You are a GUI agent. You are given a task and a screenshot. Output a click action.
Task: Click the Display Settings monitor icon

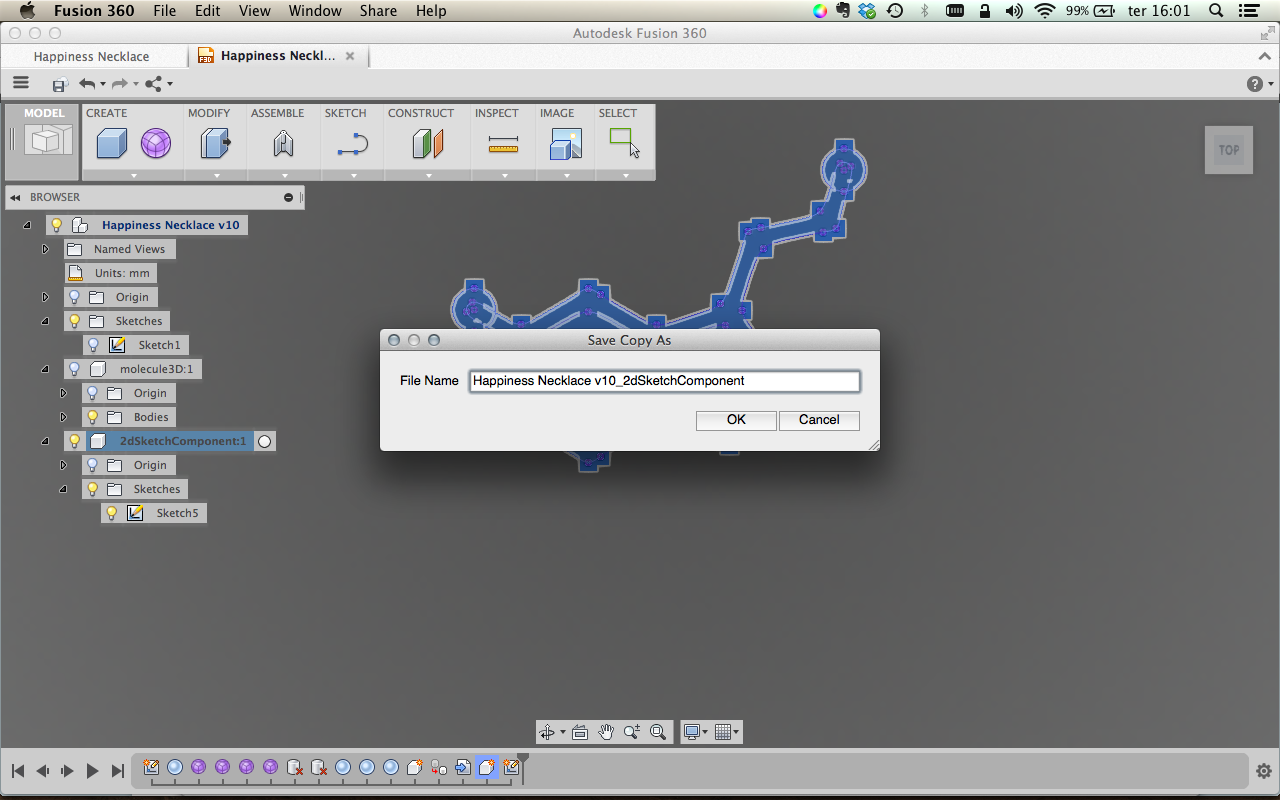[x=691, y=732]
